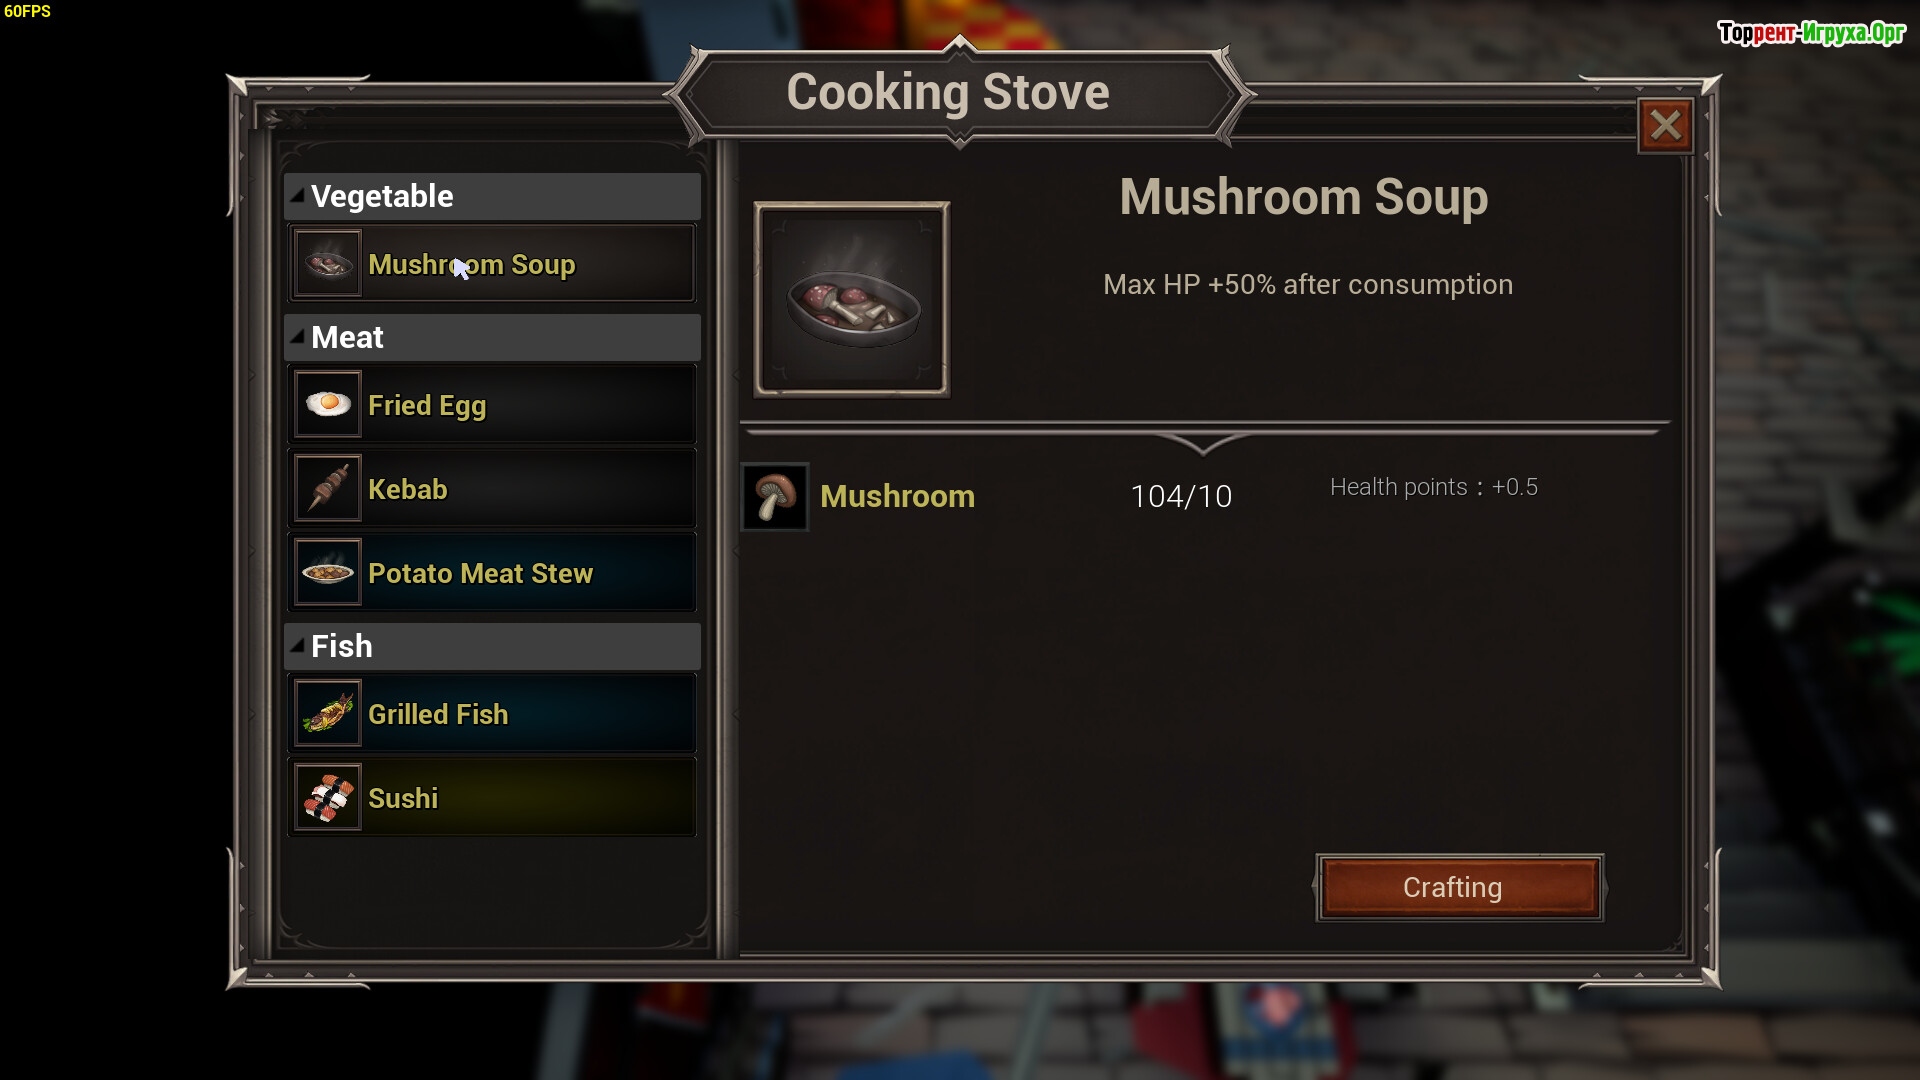This screenshot has width=1920, height=1080.
Task: Start cooking with the Crafting button
Action: 1460,887
